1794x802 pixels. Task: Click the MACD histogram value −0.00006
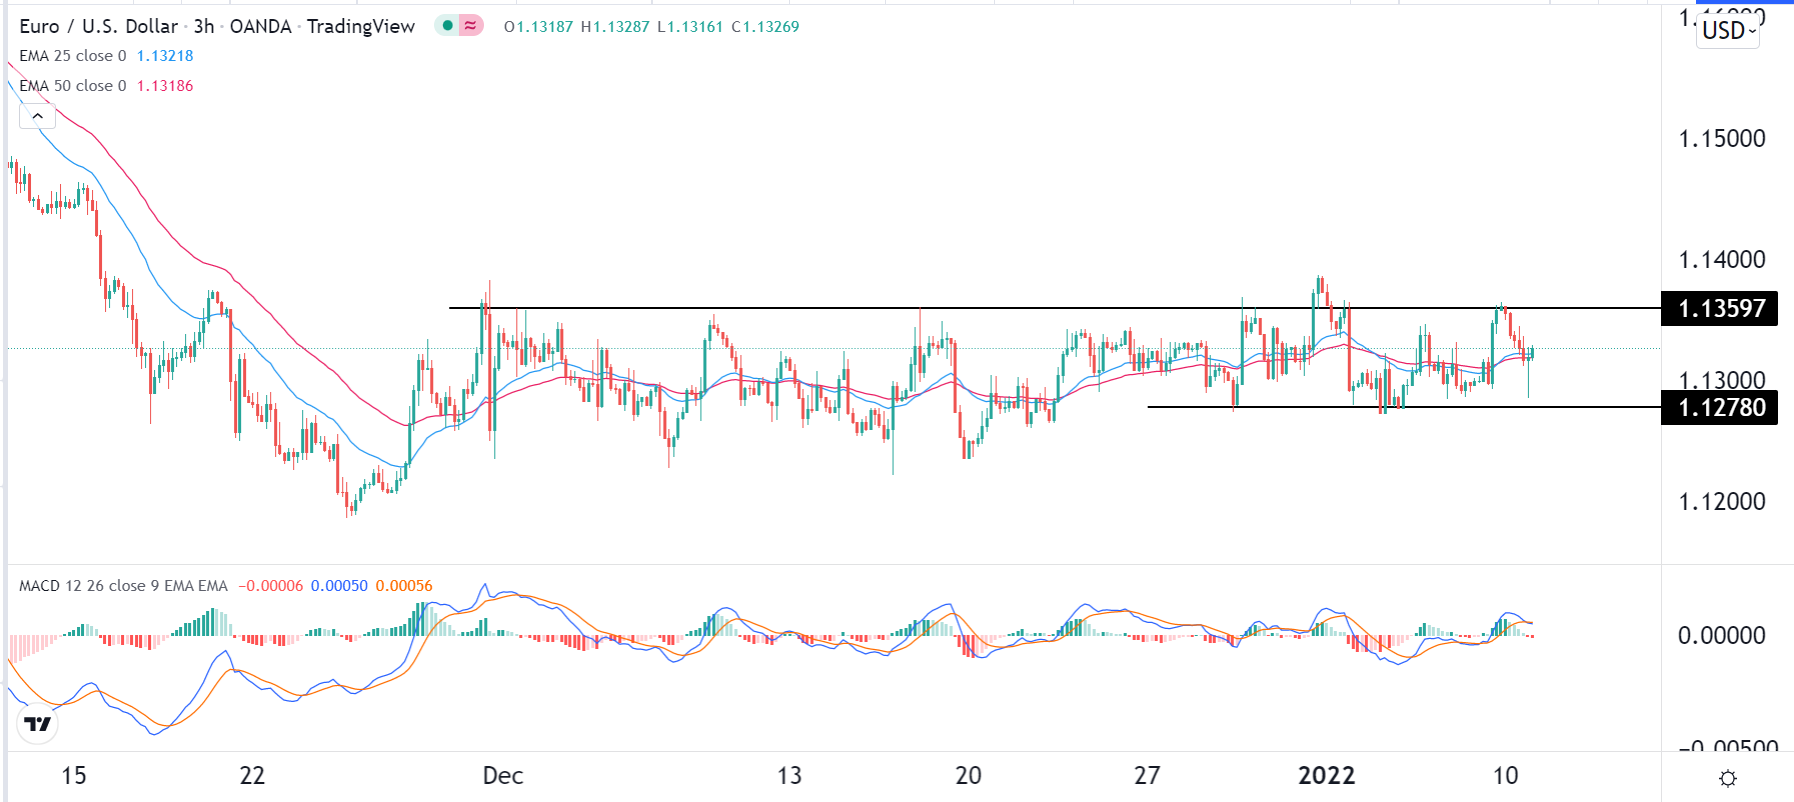tap(270, 586)
